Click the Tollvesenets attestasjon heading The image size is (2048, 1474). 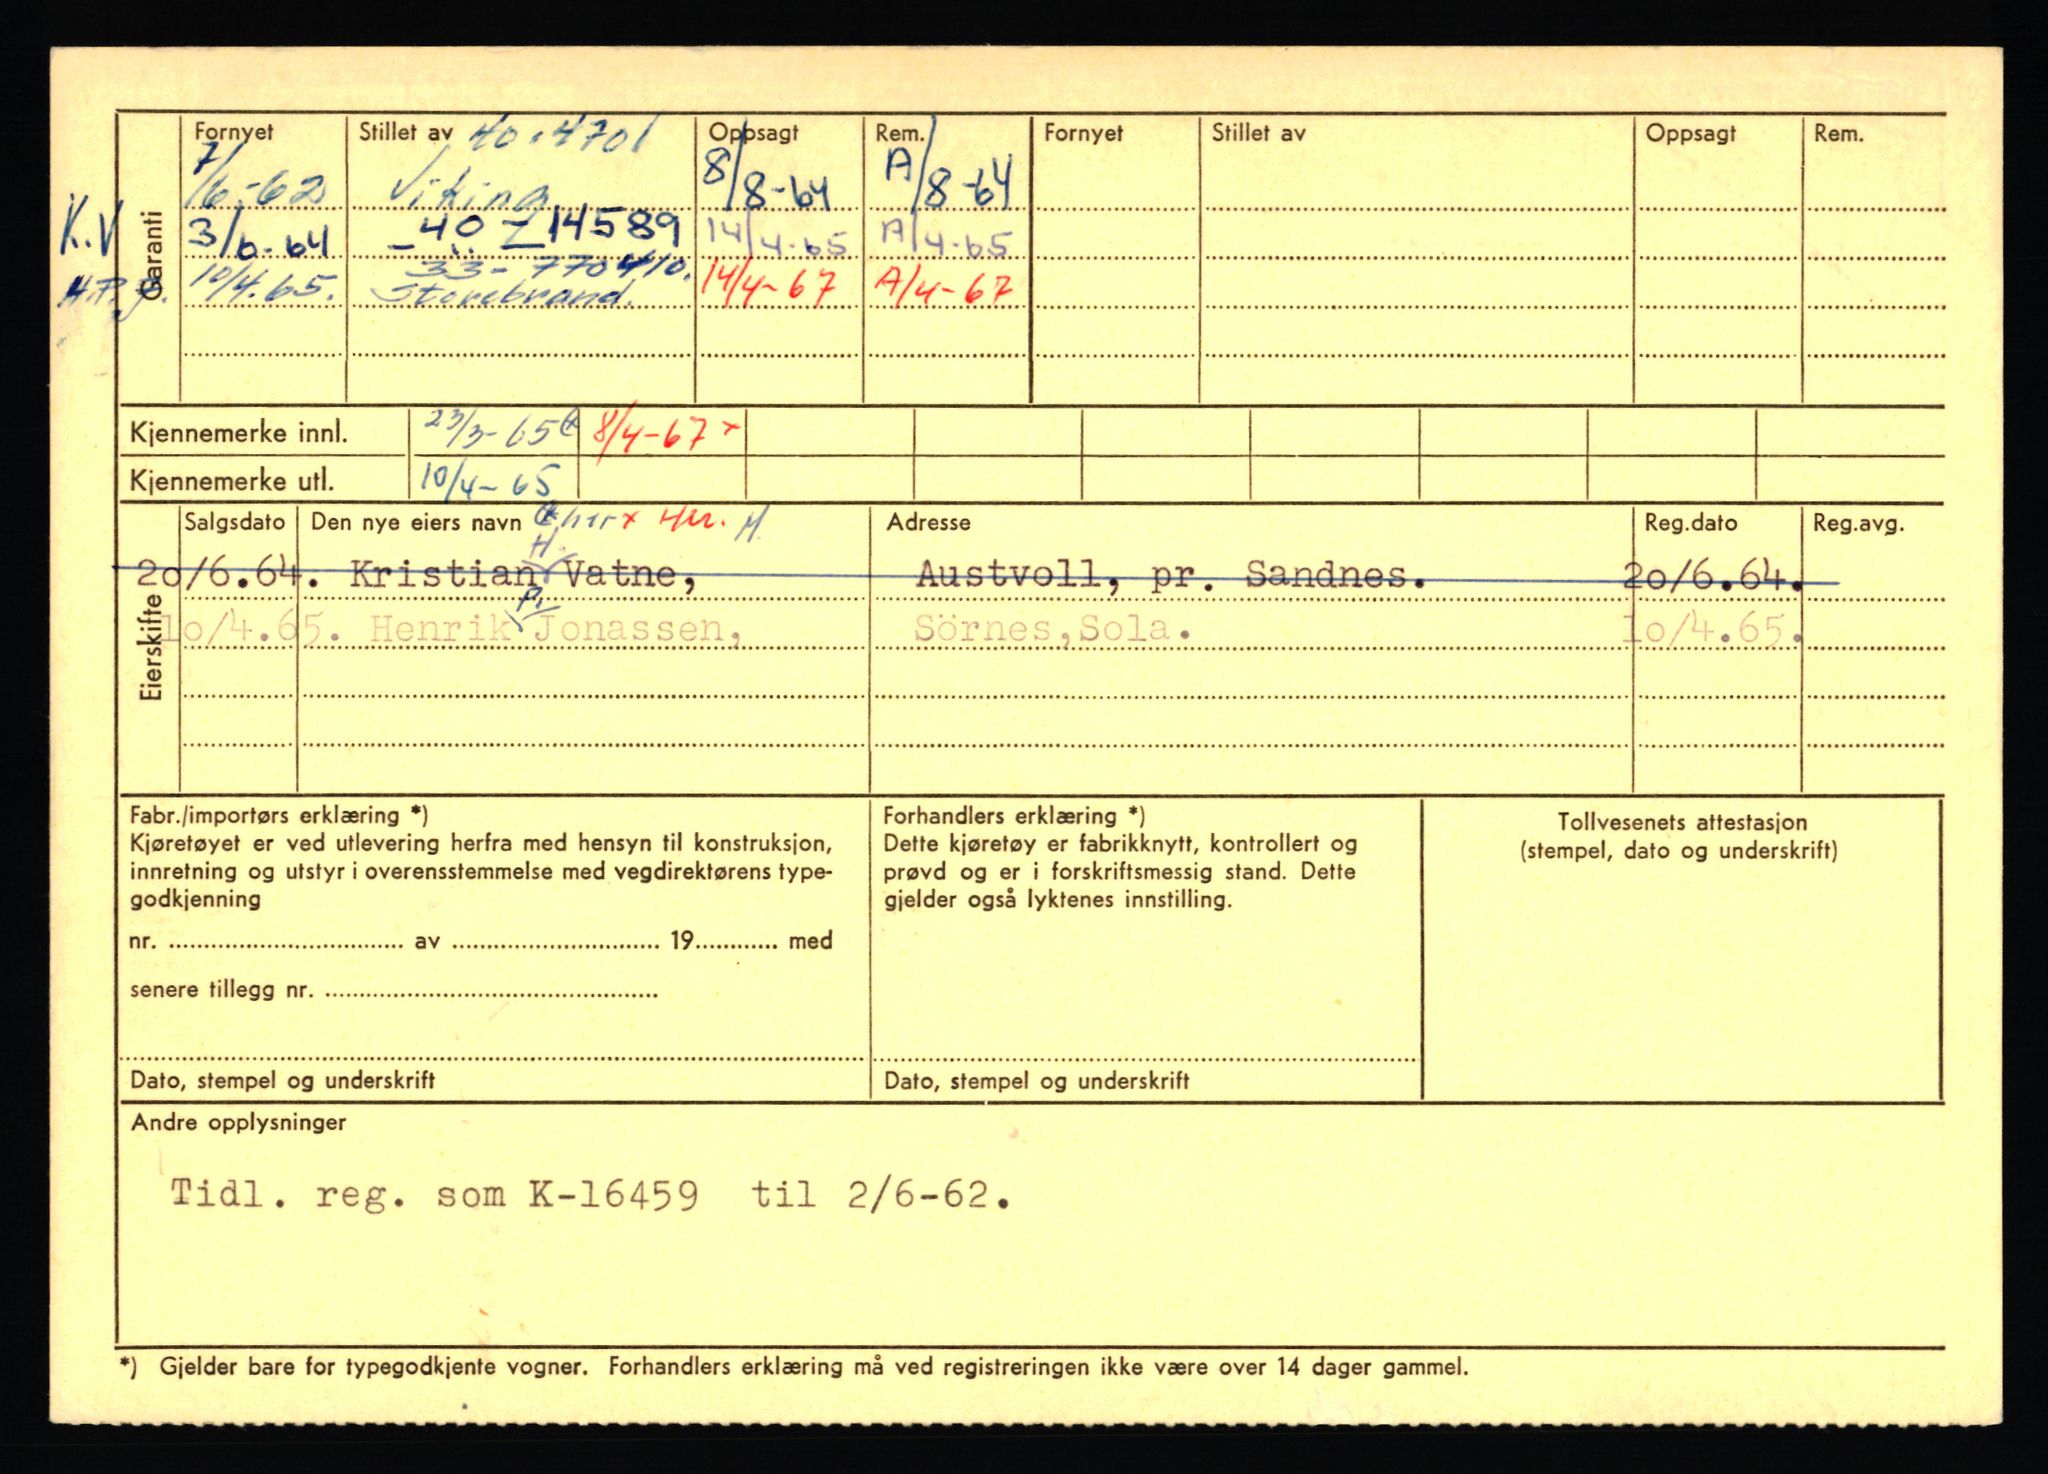1682,823
